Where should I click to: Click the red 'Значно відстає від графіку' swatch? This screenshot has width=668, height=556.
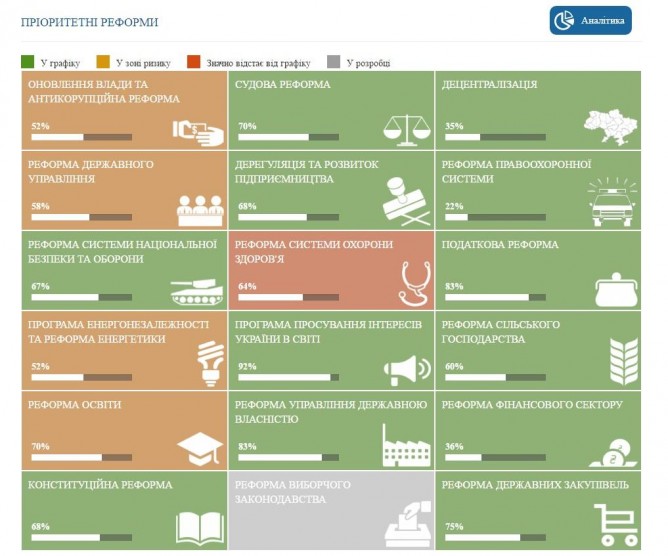point(194,63)
